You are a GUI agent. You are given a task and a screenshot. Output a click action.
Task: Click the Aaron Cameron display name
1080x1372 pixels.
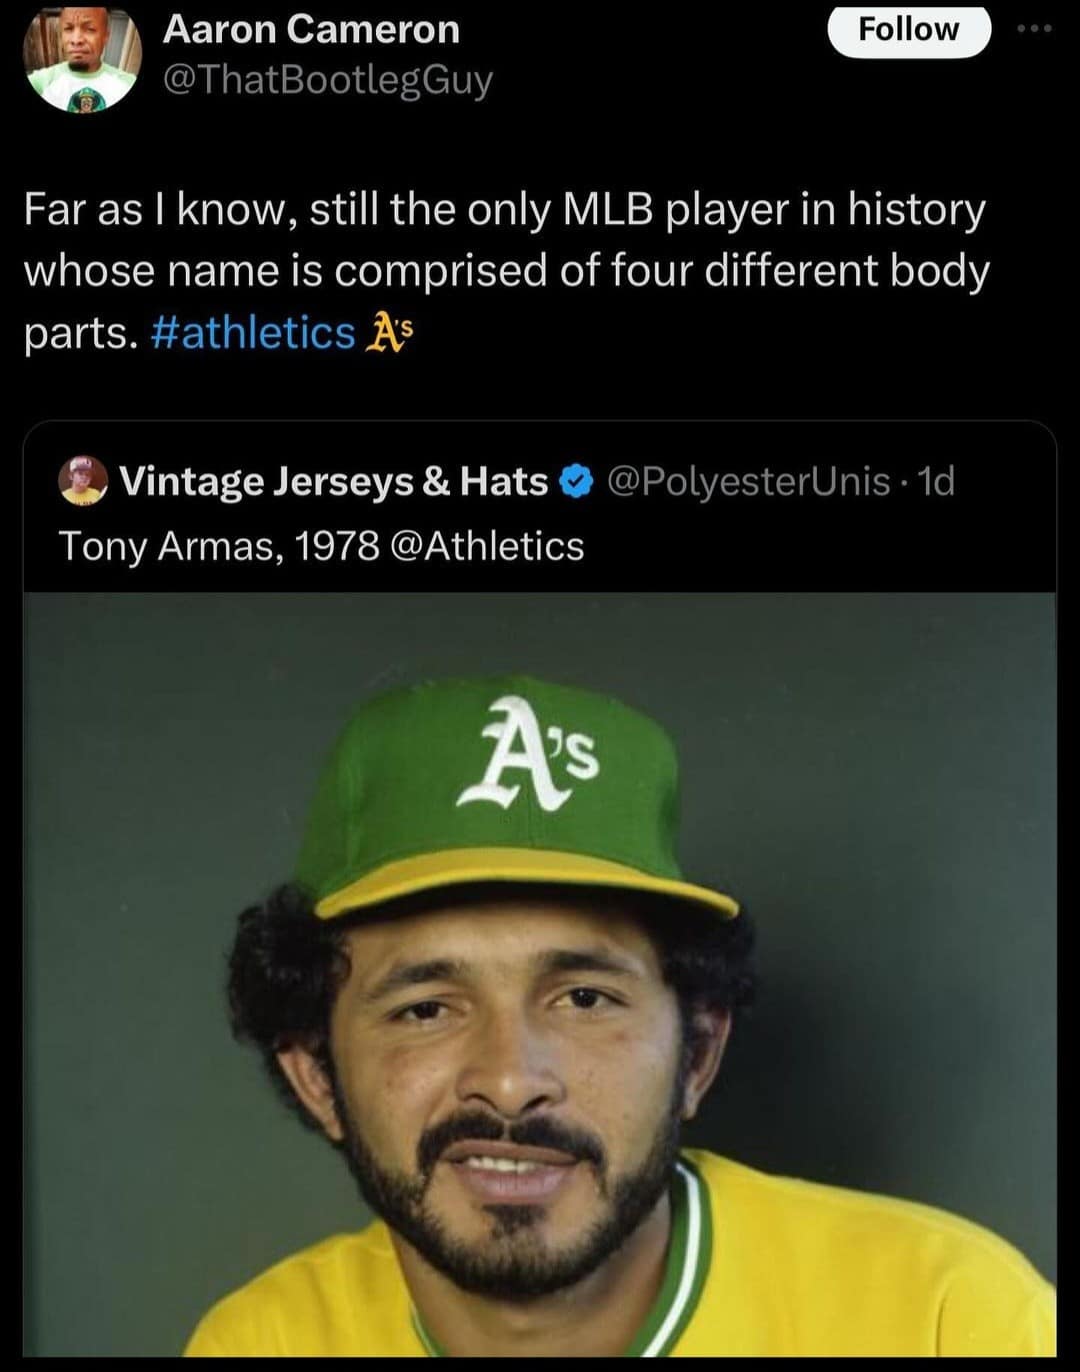point(311,29)
